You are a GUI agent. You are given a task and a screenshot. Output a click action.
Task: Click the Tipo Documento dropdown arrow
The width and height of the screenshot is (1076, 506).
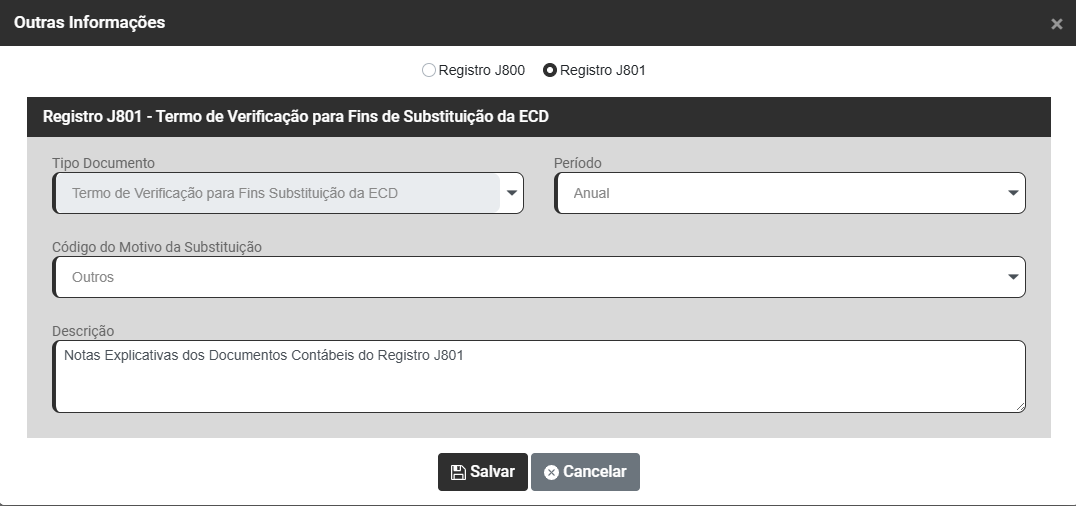tap(512, 193)
